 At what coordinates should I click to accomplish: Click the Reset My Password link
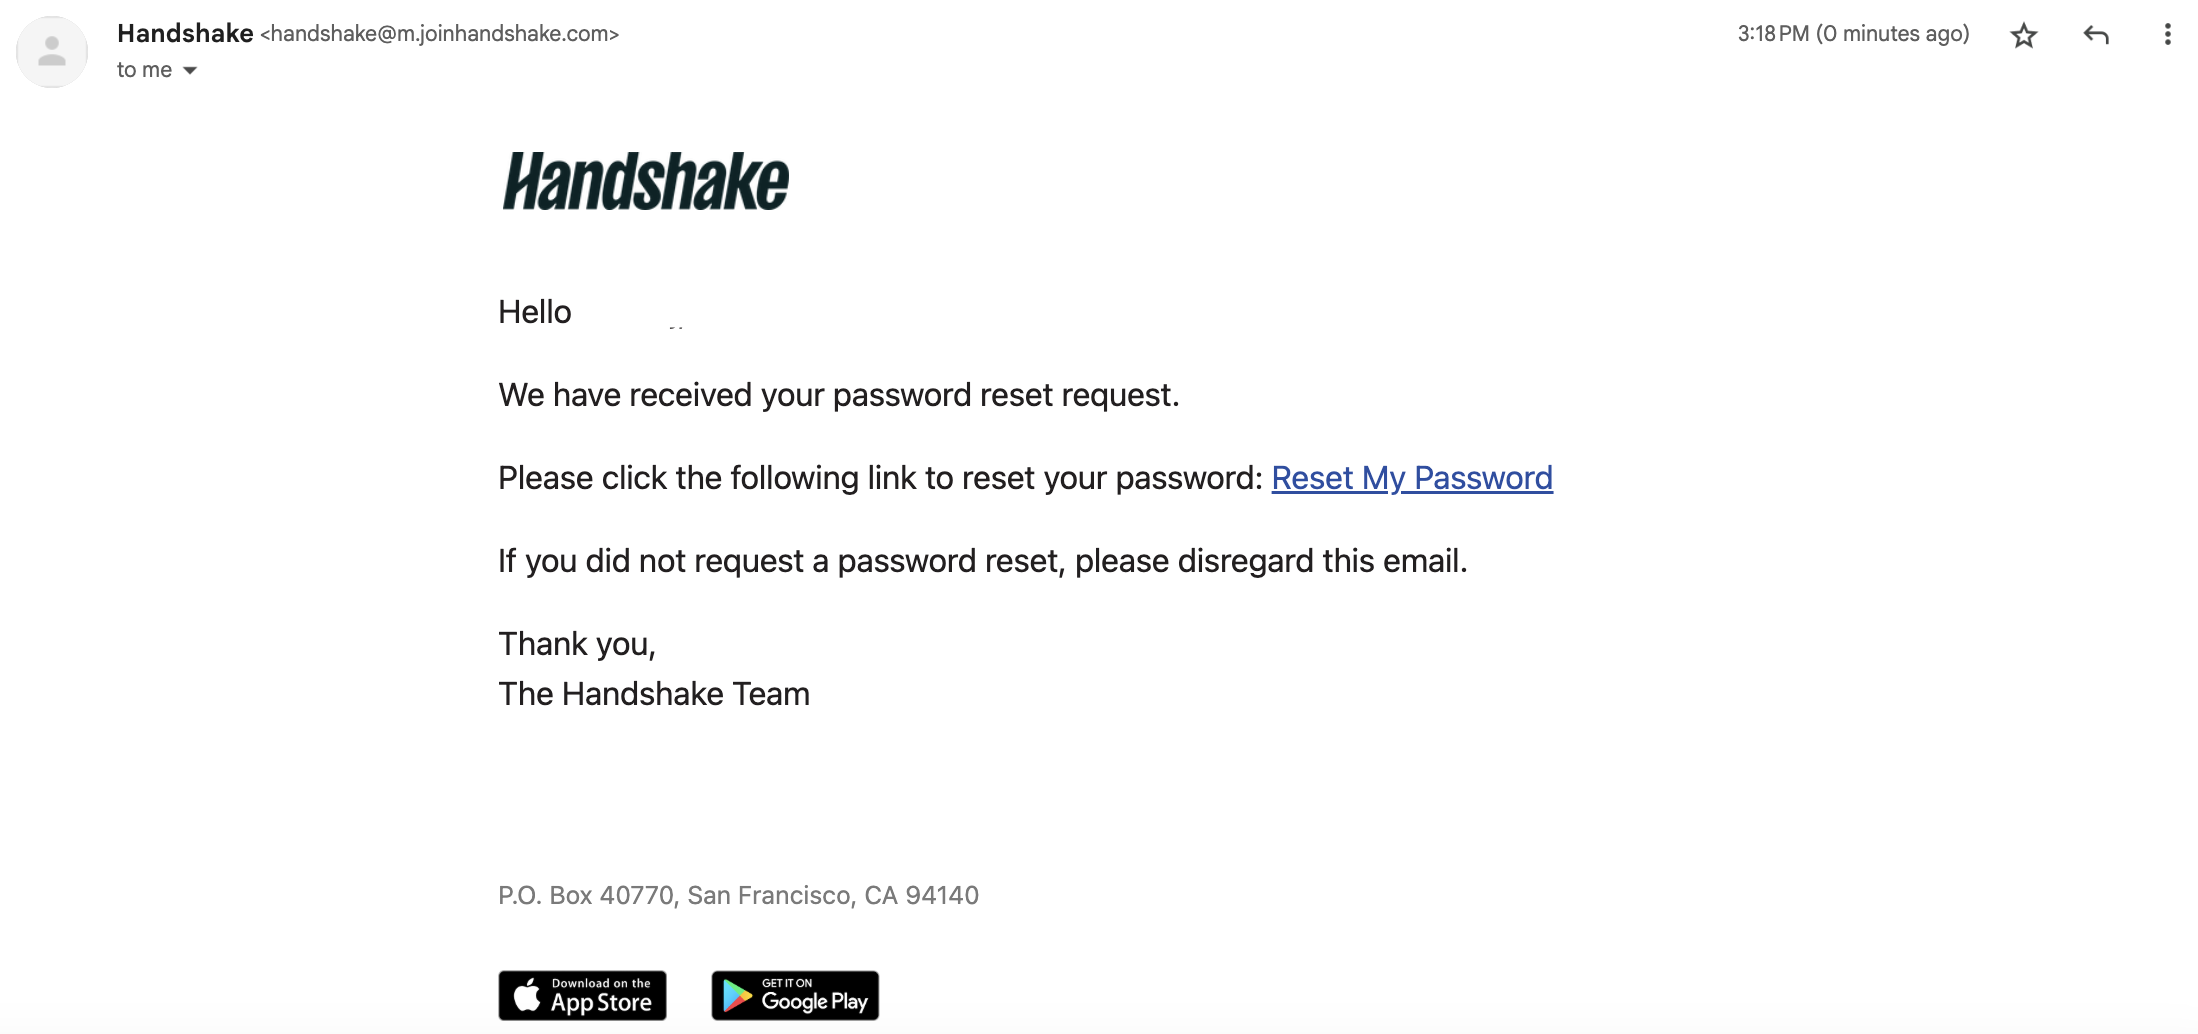pyautogui.click(x=1411, y=478)
